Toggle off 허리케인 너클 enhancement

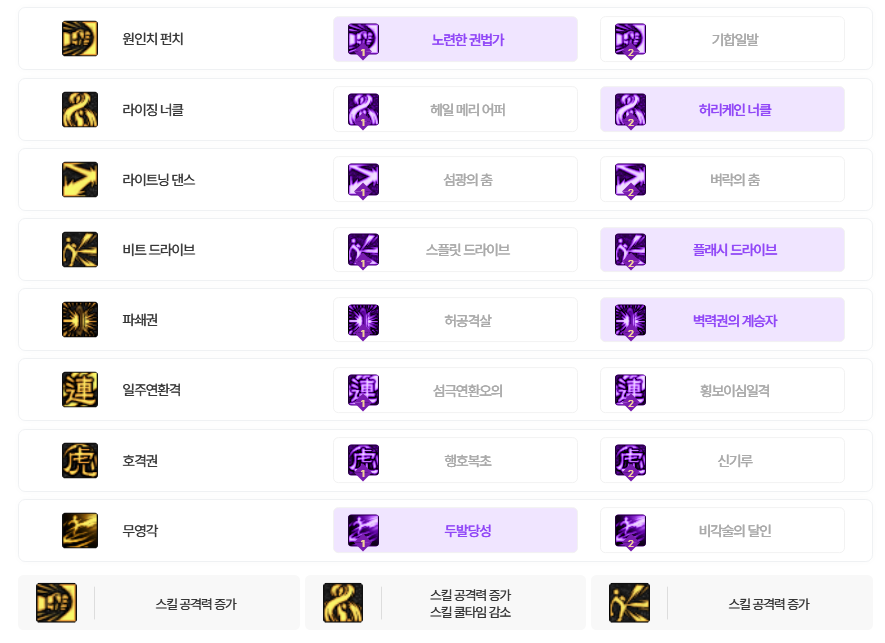point(722,109)
